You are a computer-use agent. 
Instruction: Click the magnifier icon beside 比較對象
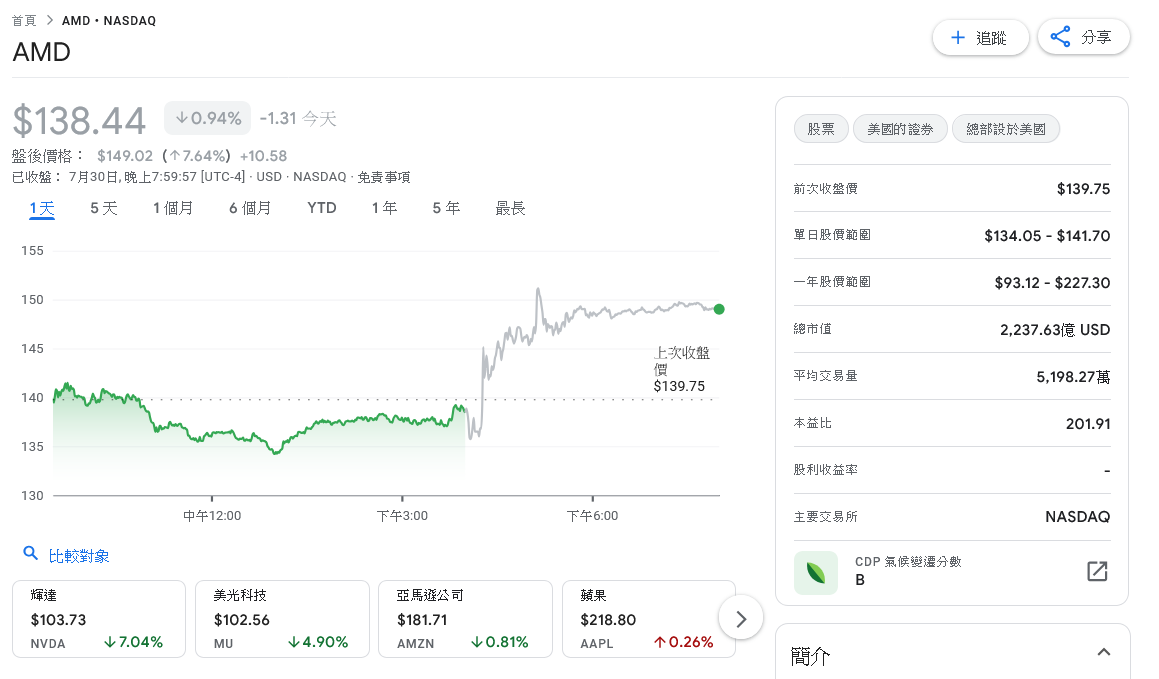coord(31,554)
